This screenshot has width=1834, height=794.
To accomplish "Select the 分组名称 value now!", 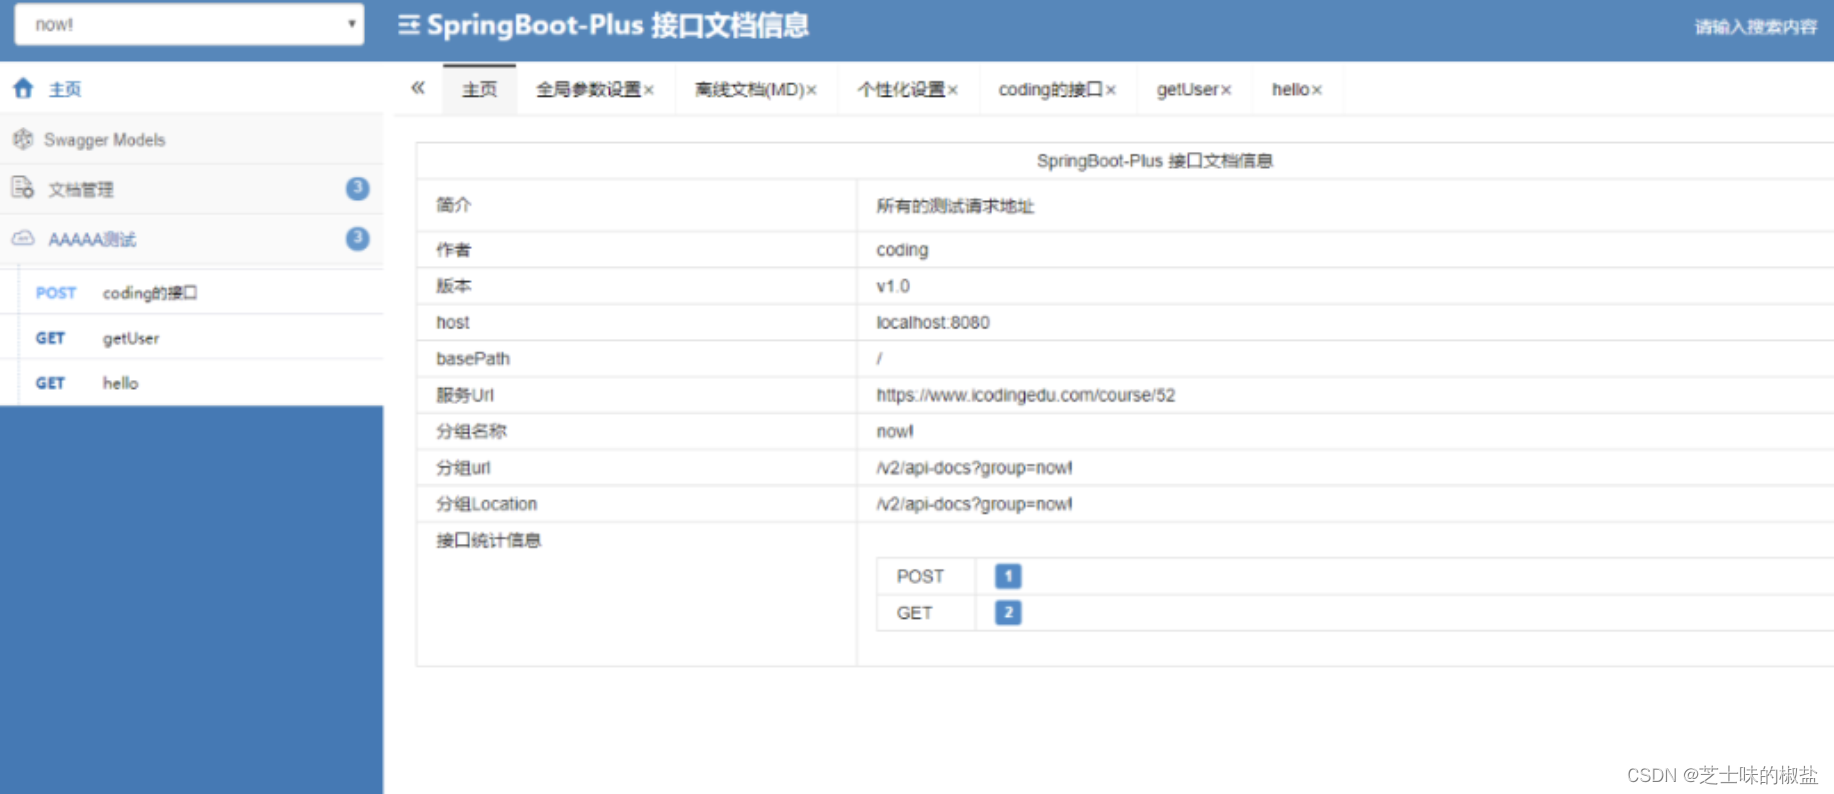I will click(895, 431).
